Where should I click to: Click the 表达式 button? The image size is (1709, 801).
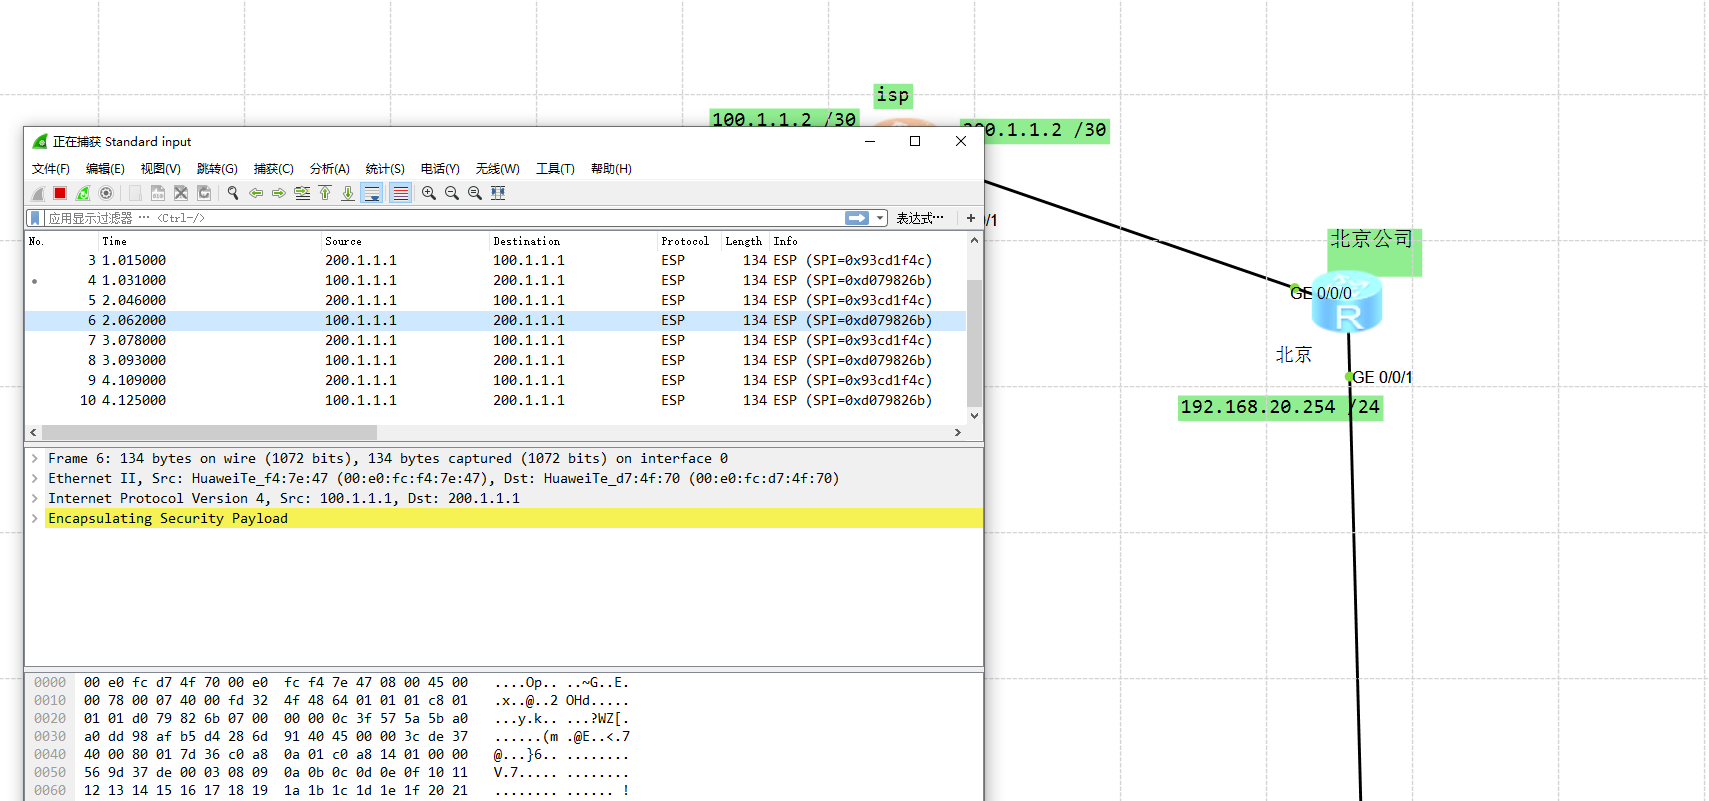919,218
